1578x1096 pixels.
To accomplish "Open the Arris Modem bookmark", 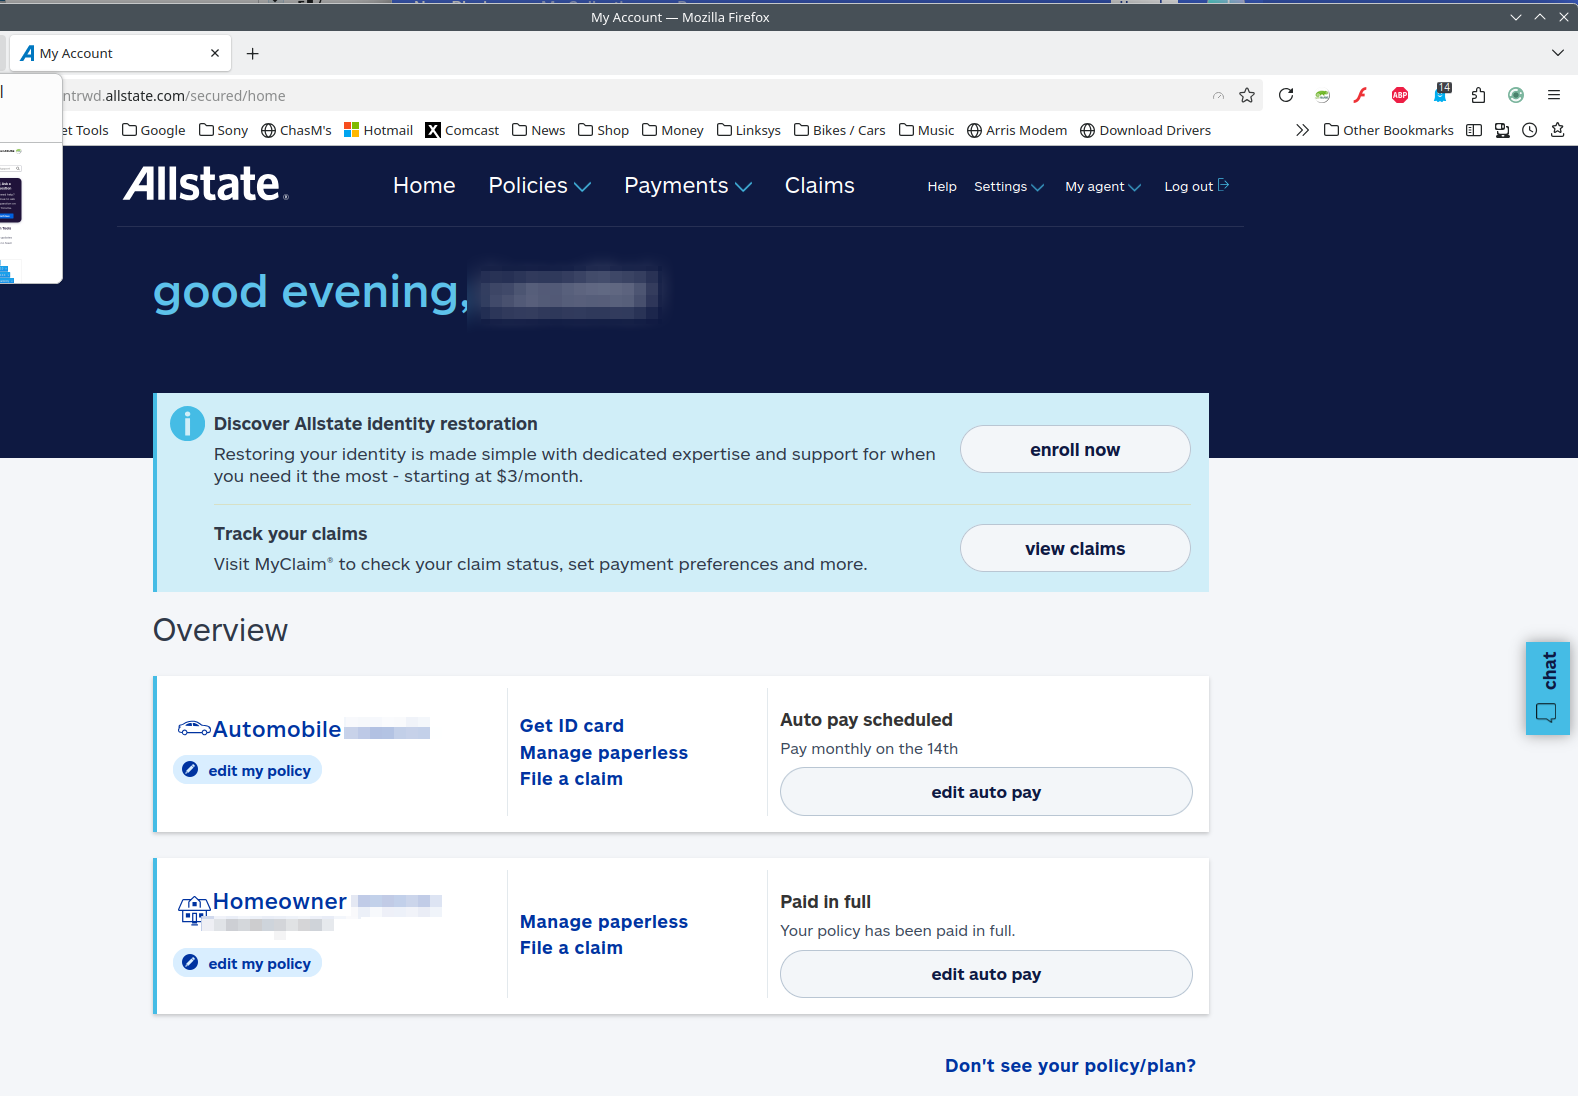I will click(1017, 130).
